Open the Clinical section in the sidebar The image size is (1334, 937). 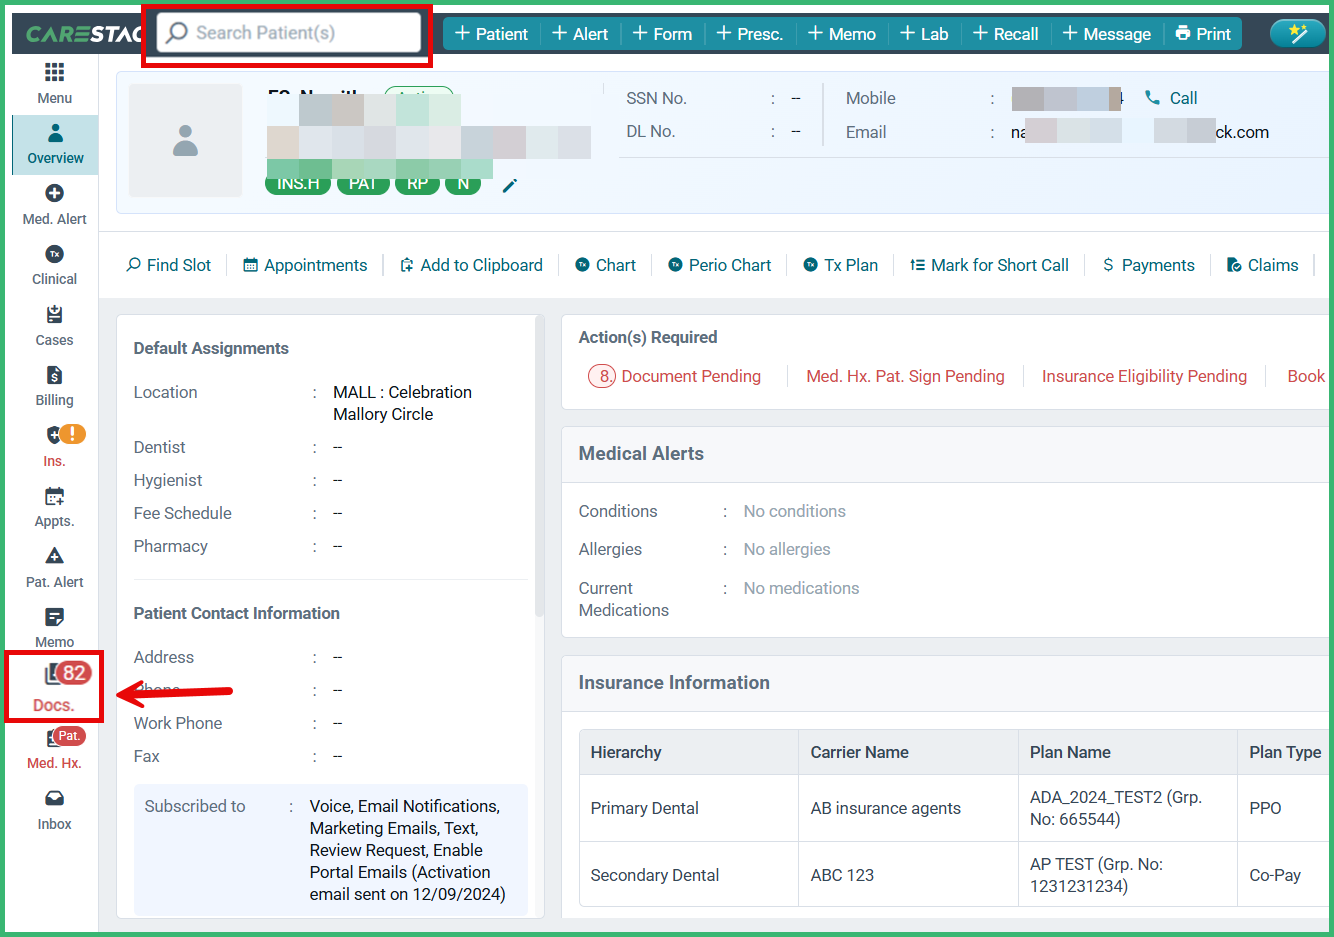(x=54, y=263)
